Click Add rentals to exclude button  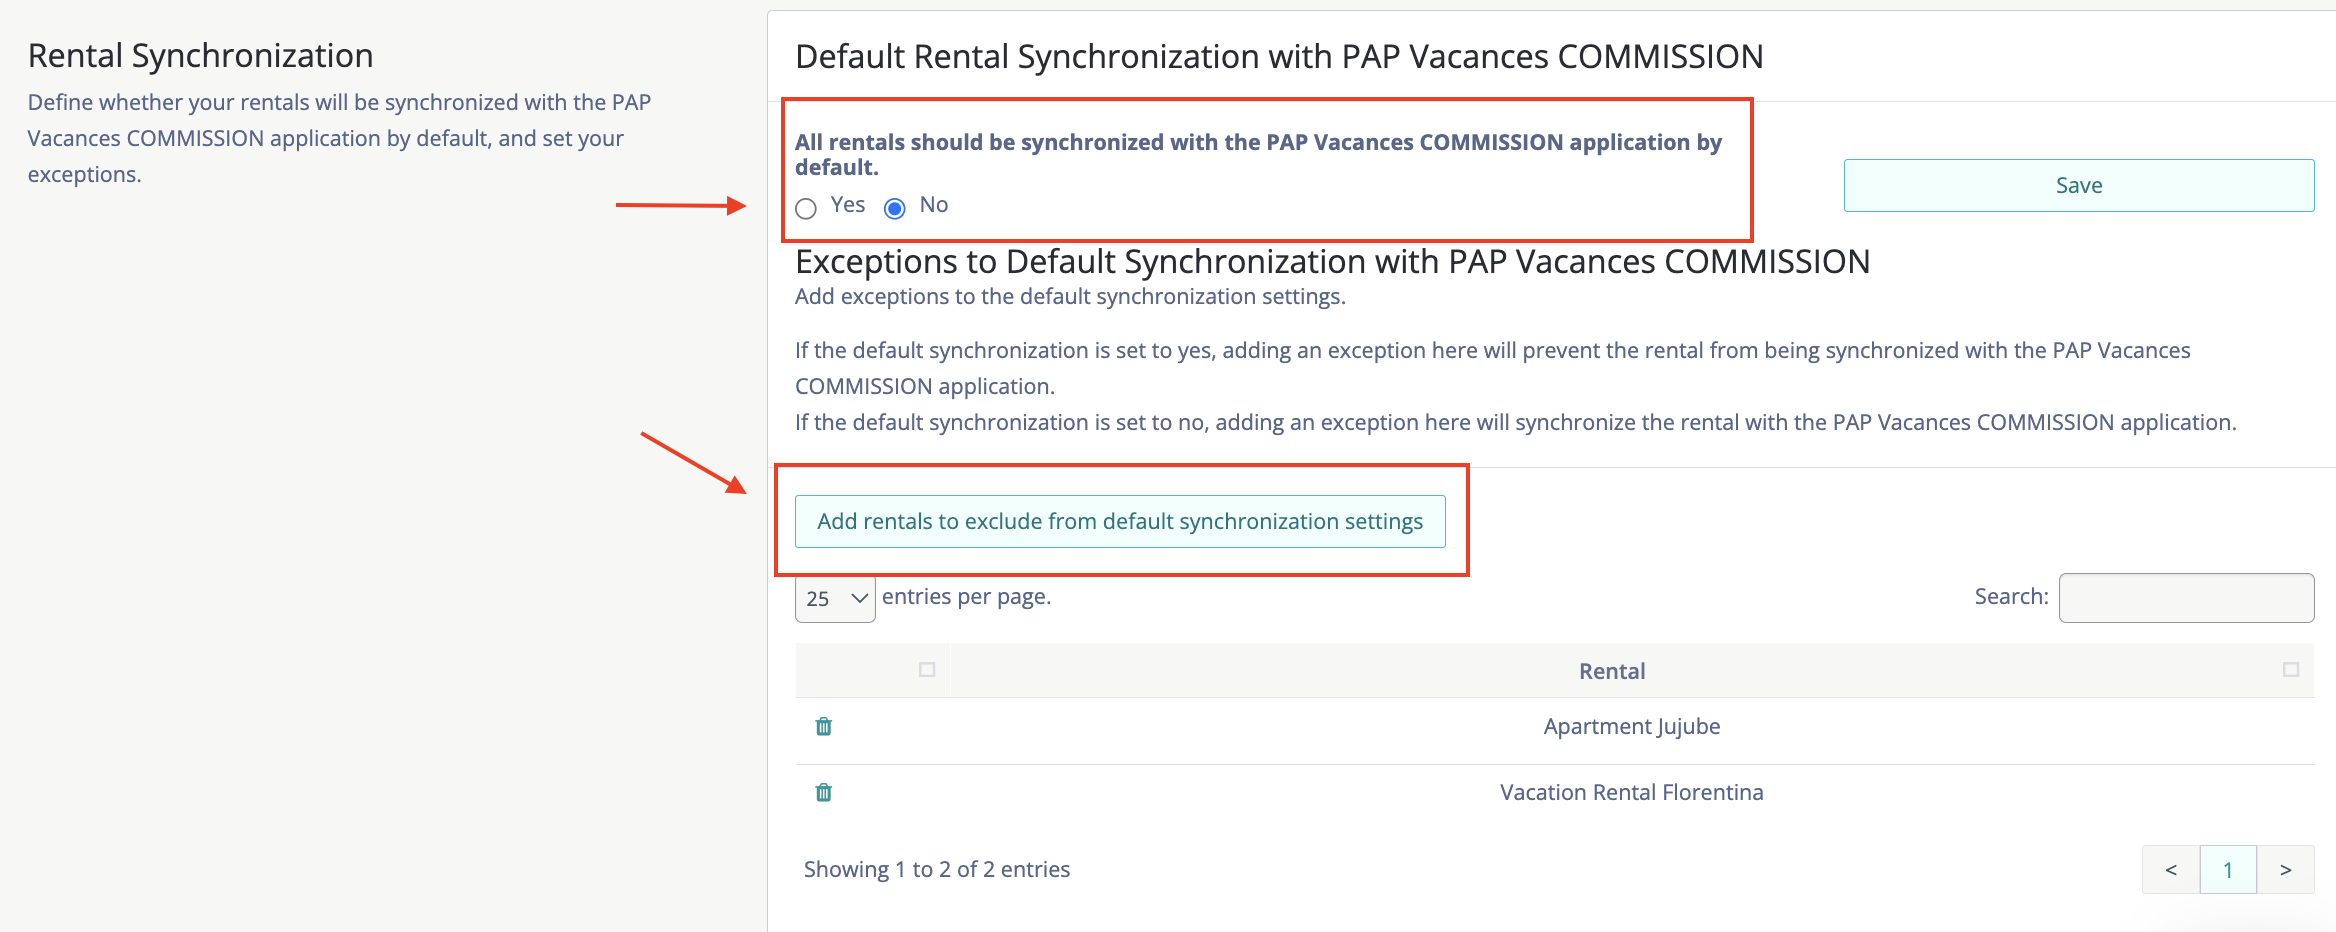pyautogui.click(x=1120, y=522)
